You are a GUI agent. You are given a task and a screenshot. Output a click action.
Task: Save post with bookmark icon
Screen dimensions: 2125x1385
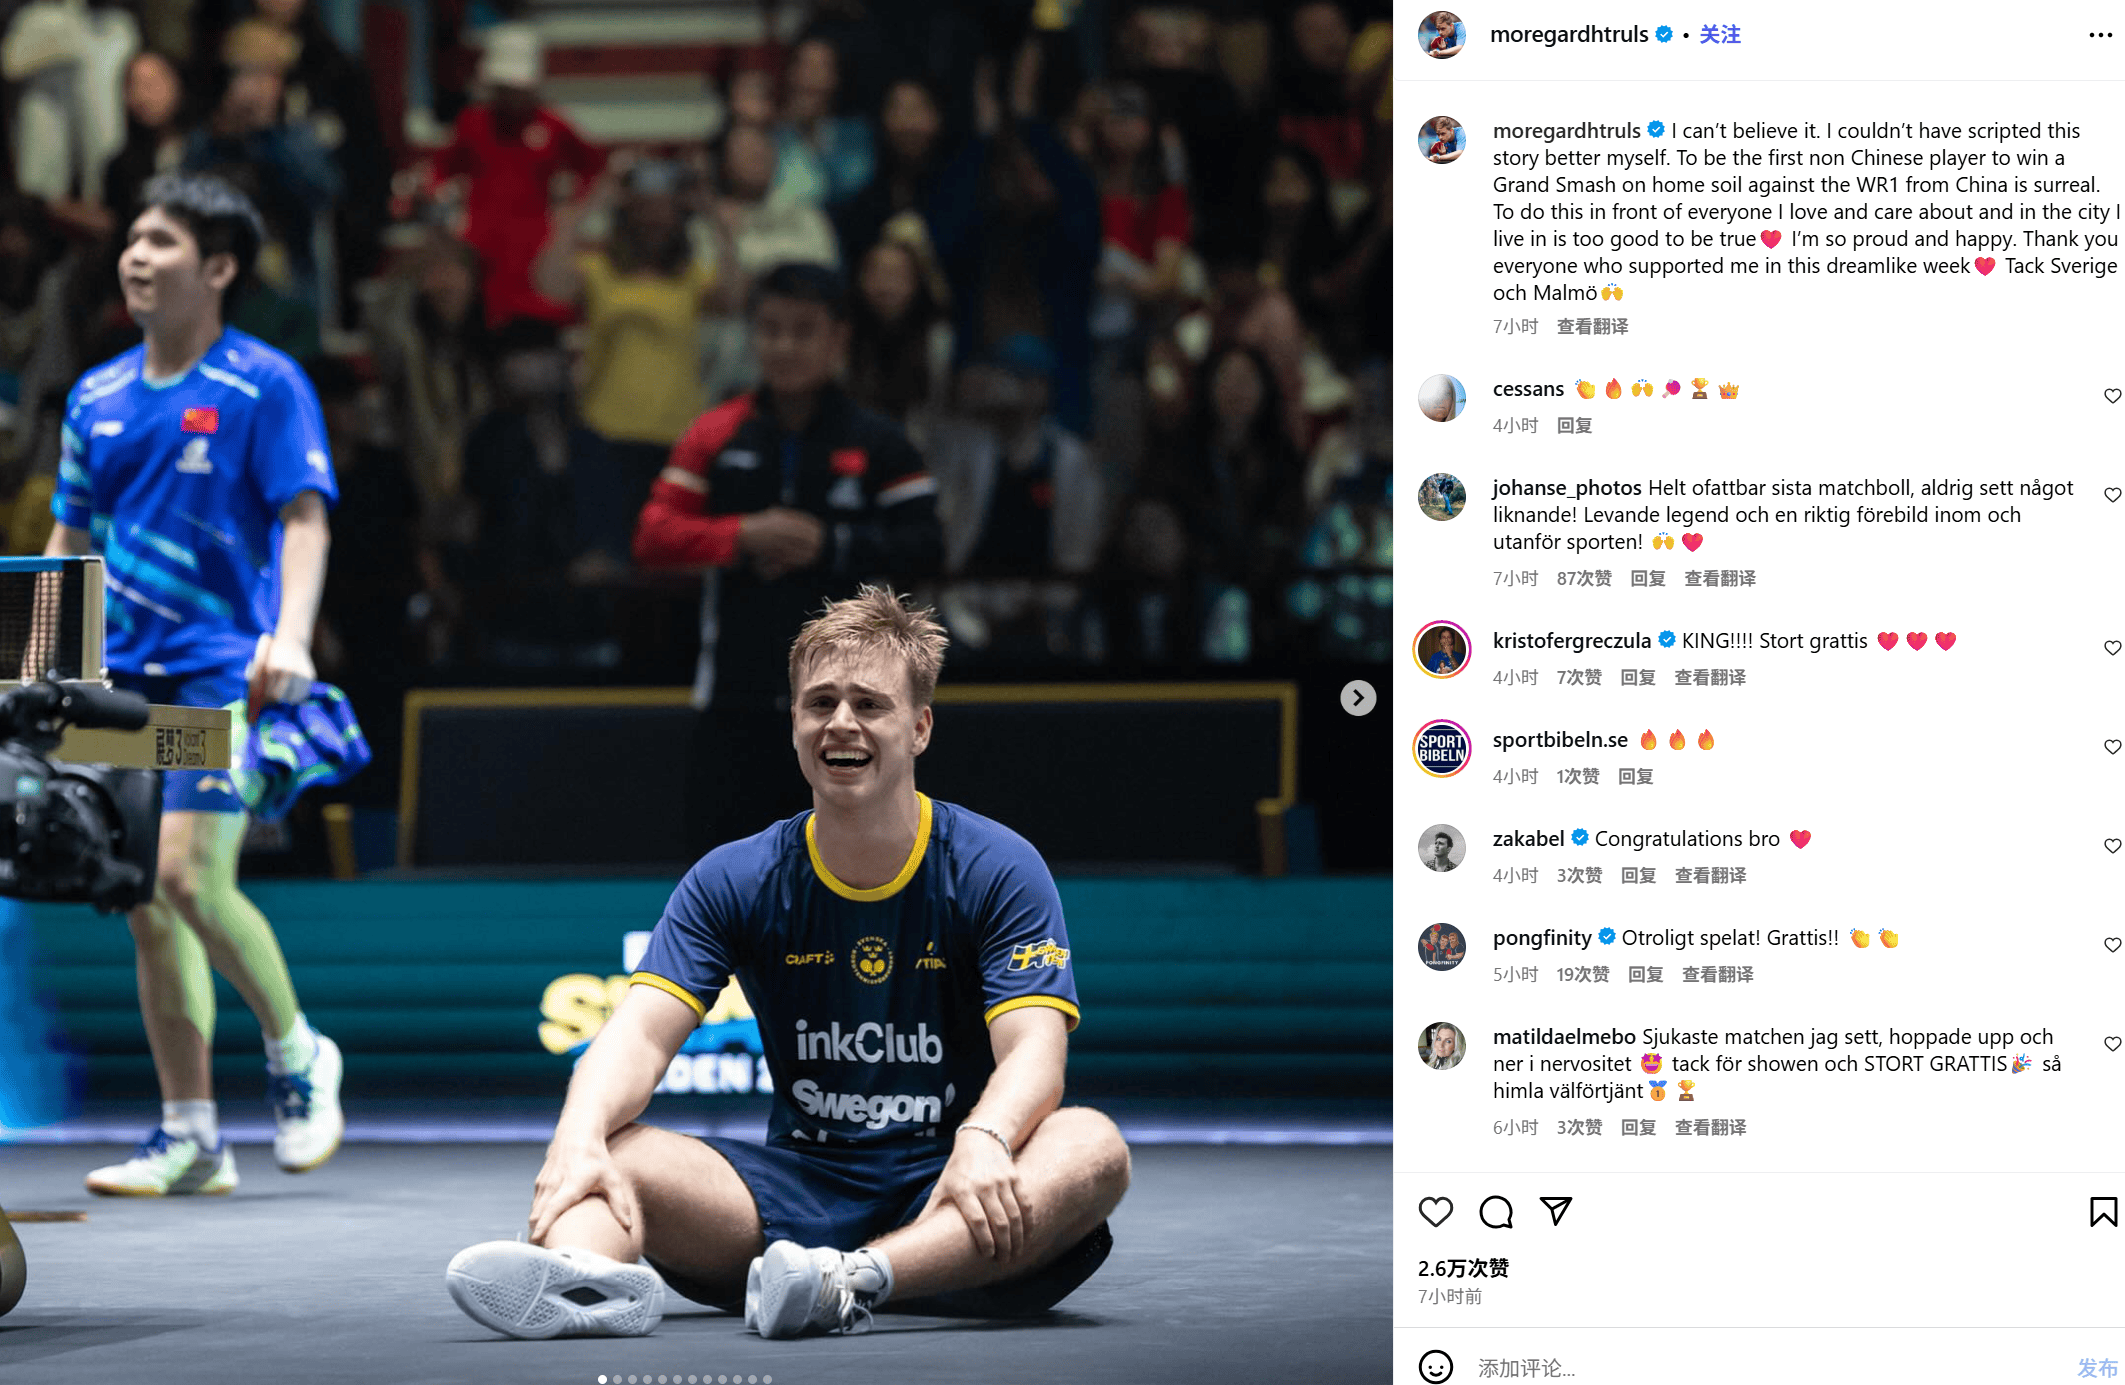(x=2103, y=1212)
